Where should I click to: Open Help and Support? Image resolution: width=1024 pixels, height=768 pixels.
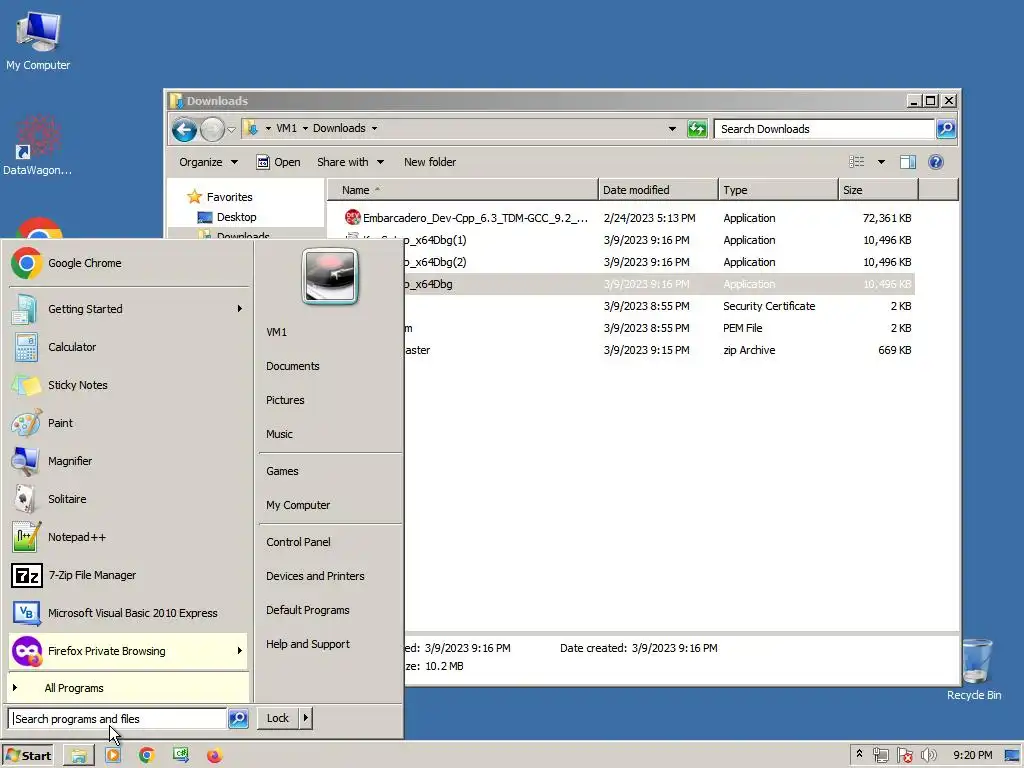tap(308, 644)
